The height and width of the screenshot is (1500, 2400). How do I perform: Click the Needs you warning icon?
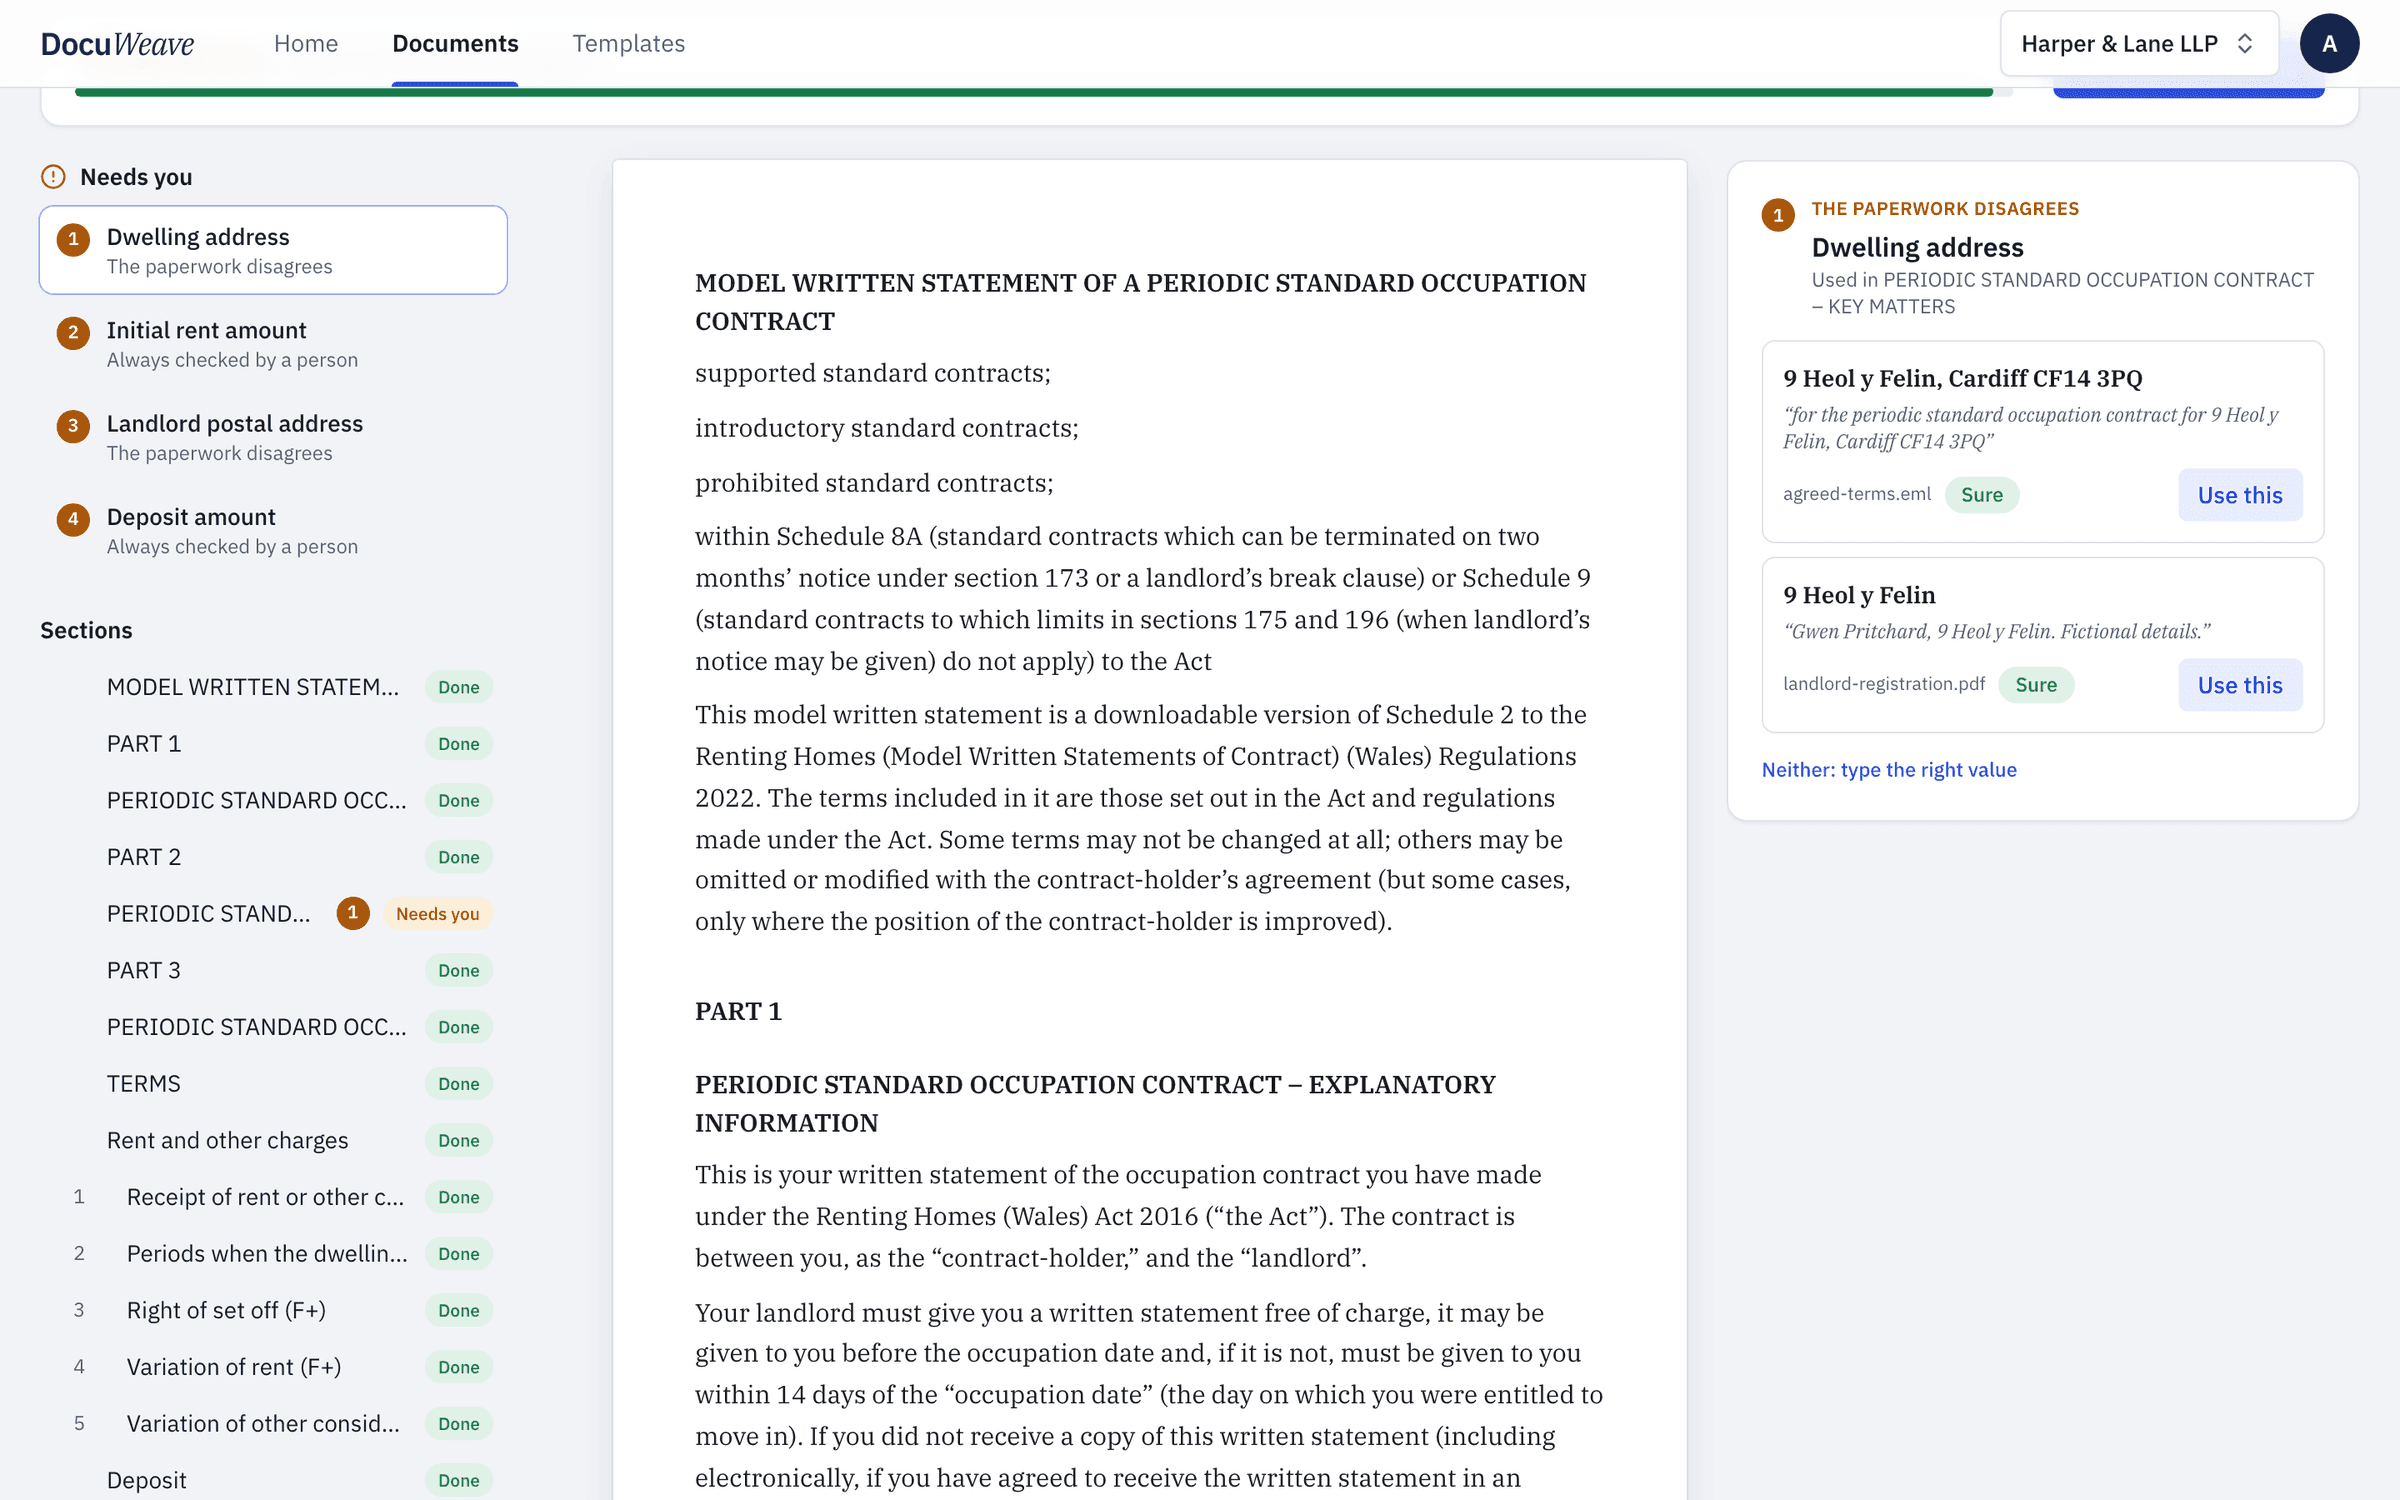53,177
